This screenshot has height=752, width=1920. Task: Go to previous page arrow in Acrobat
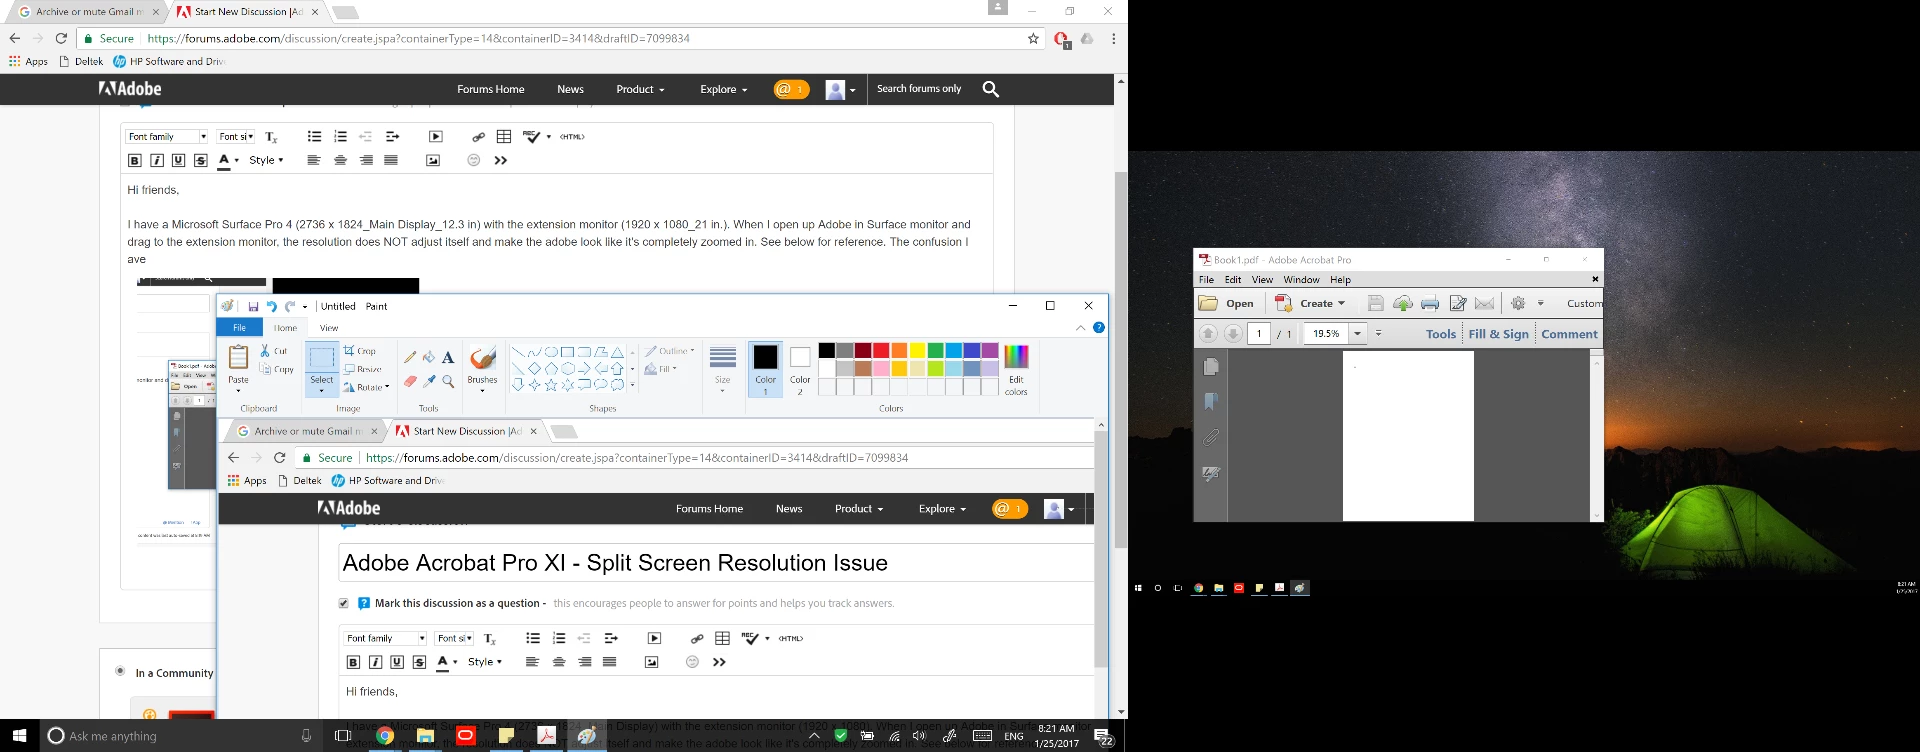pos(1208,334)
